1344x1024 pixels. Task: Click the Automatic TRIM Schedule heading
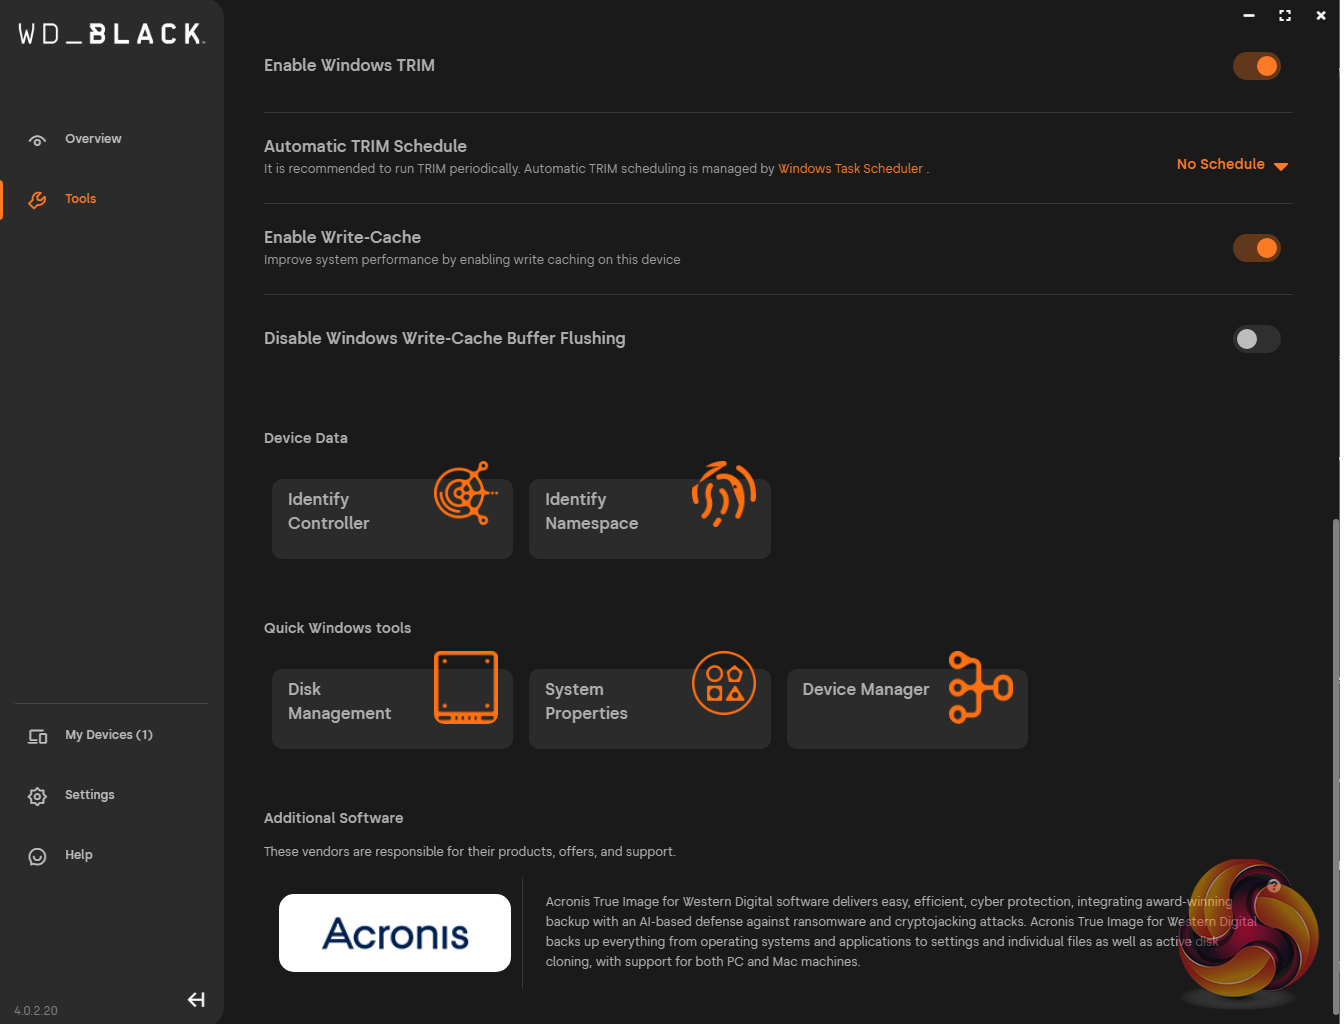click(x=365, y=146)
